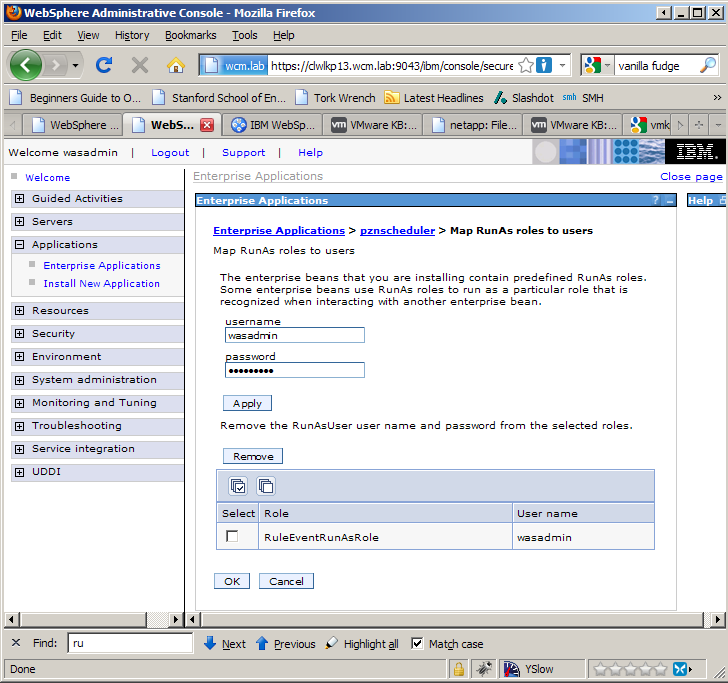This screenshot has height=683, width=728.
Task: Open the View menu
Action: (x=88, y=35)
